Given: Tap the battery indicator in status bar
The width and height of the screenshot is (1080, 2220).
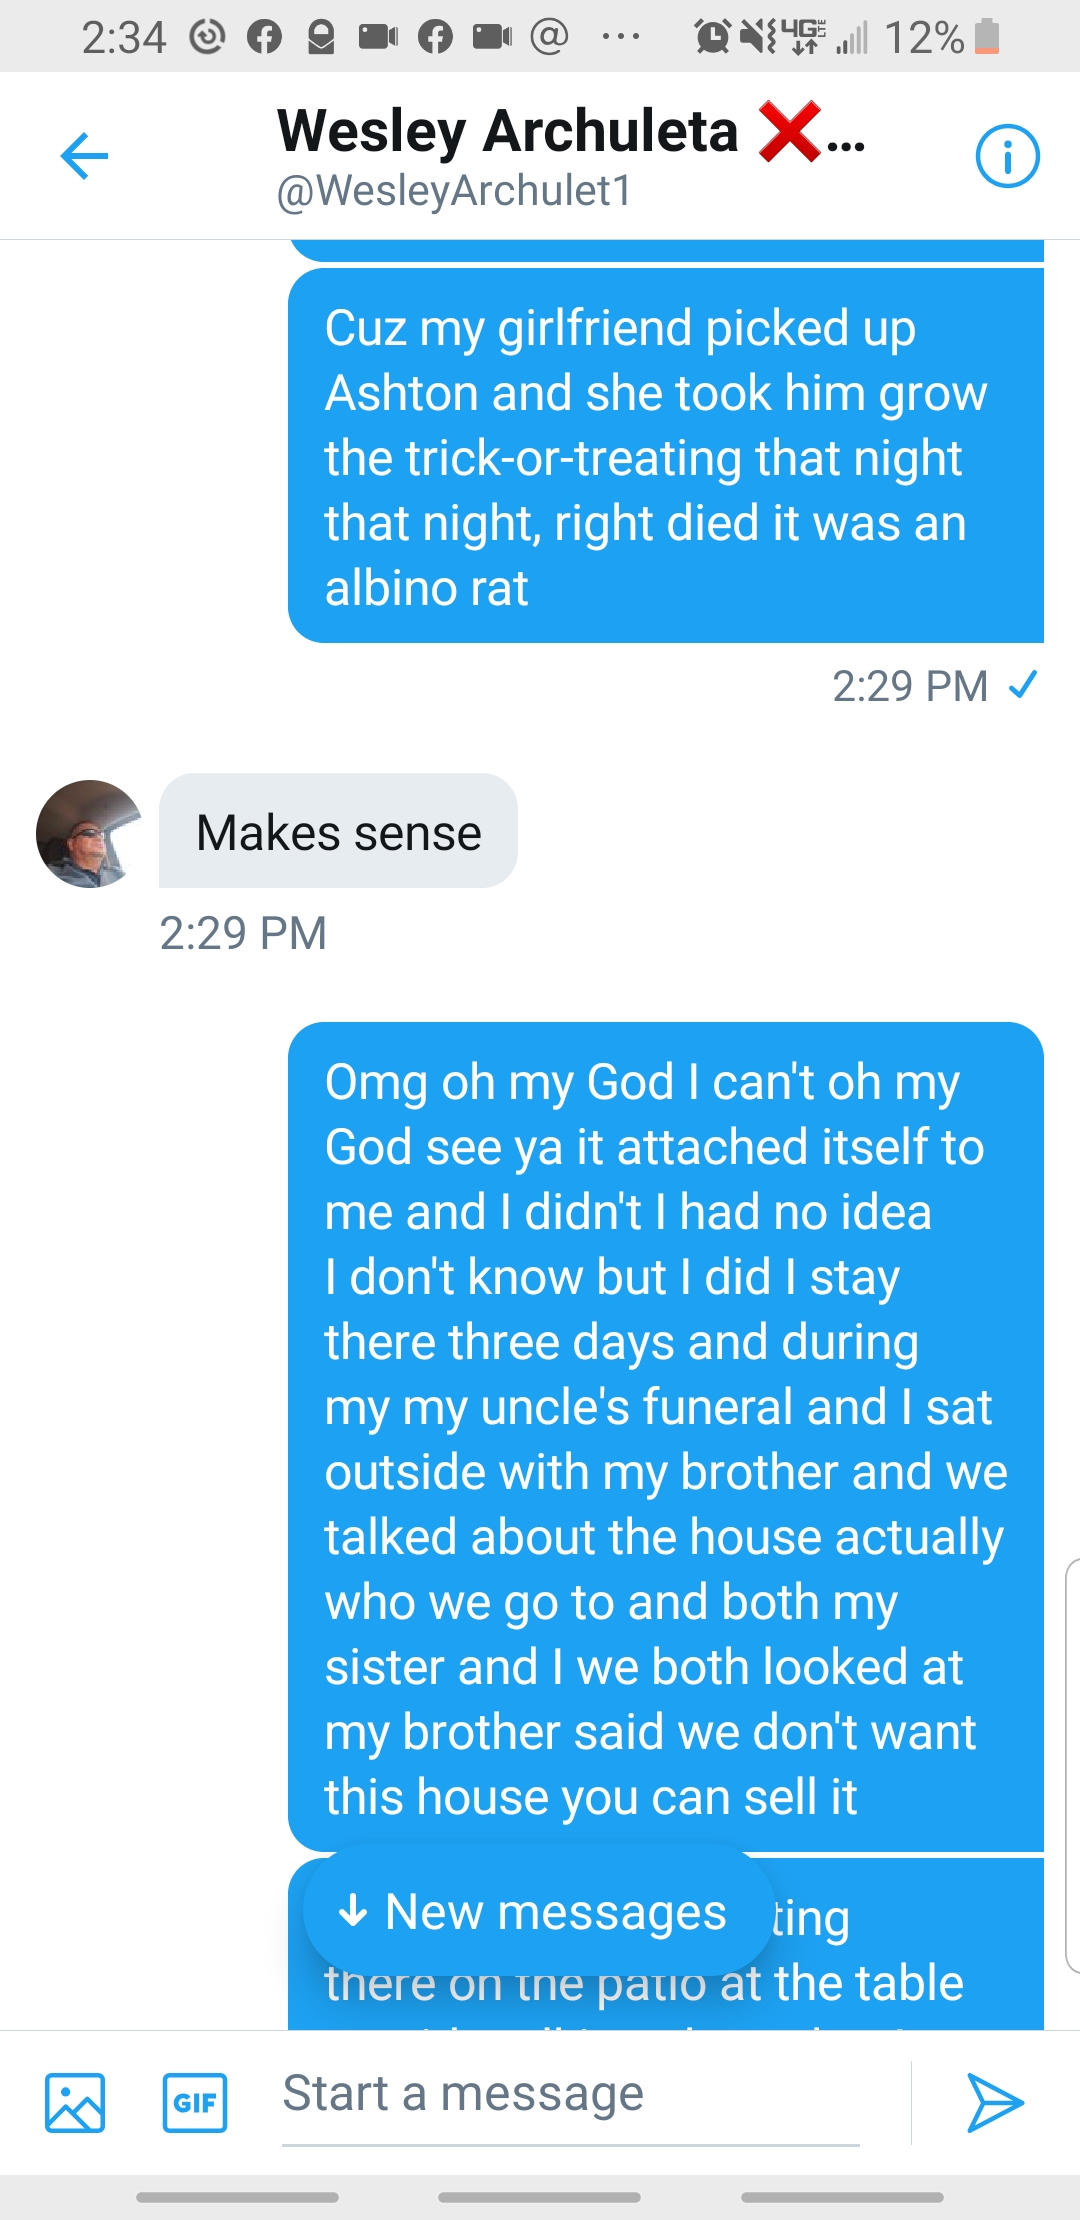Looking at the screenshot, I should [x=986, y=37].
